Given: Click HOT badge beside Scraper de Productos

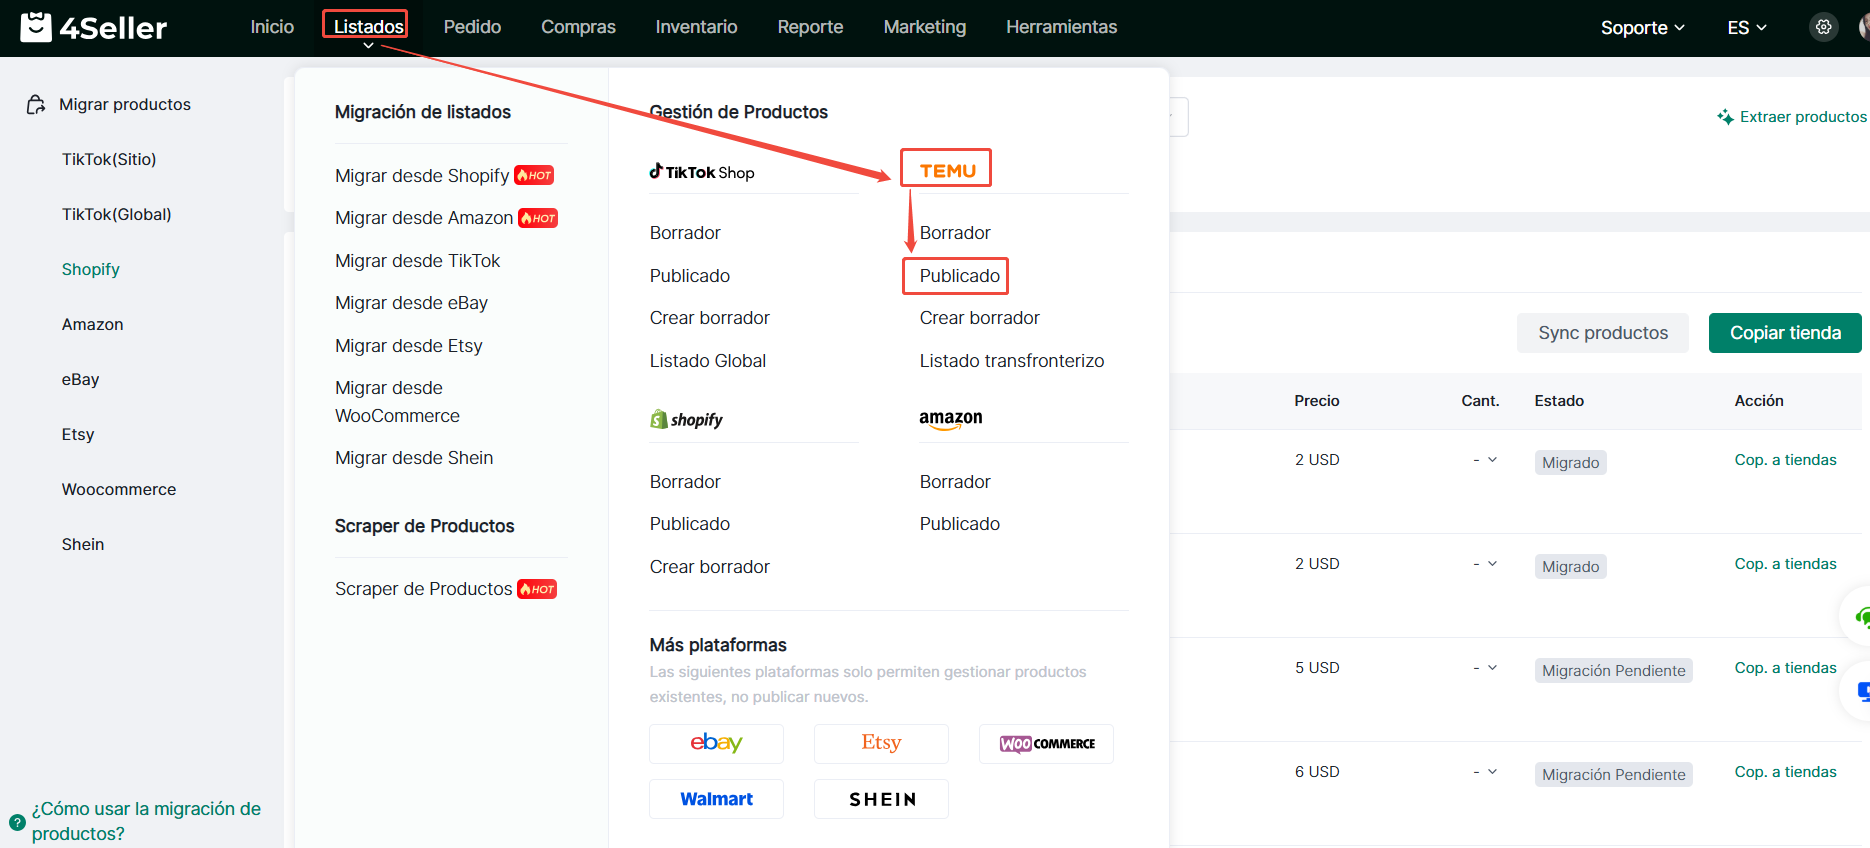Looking at the screenshot, I should pyautogui.click(x=537, y=589).
